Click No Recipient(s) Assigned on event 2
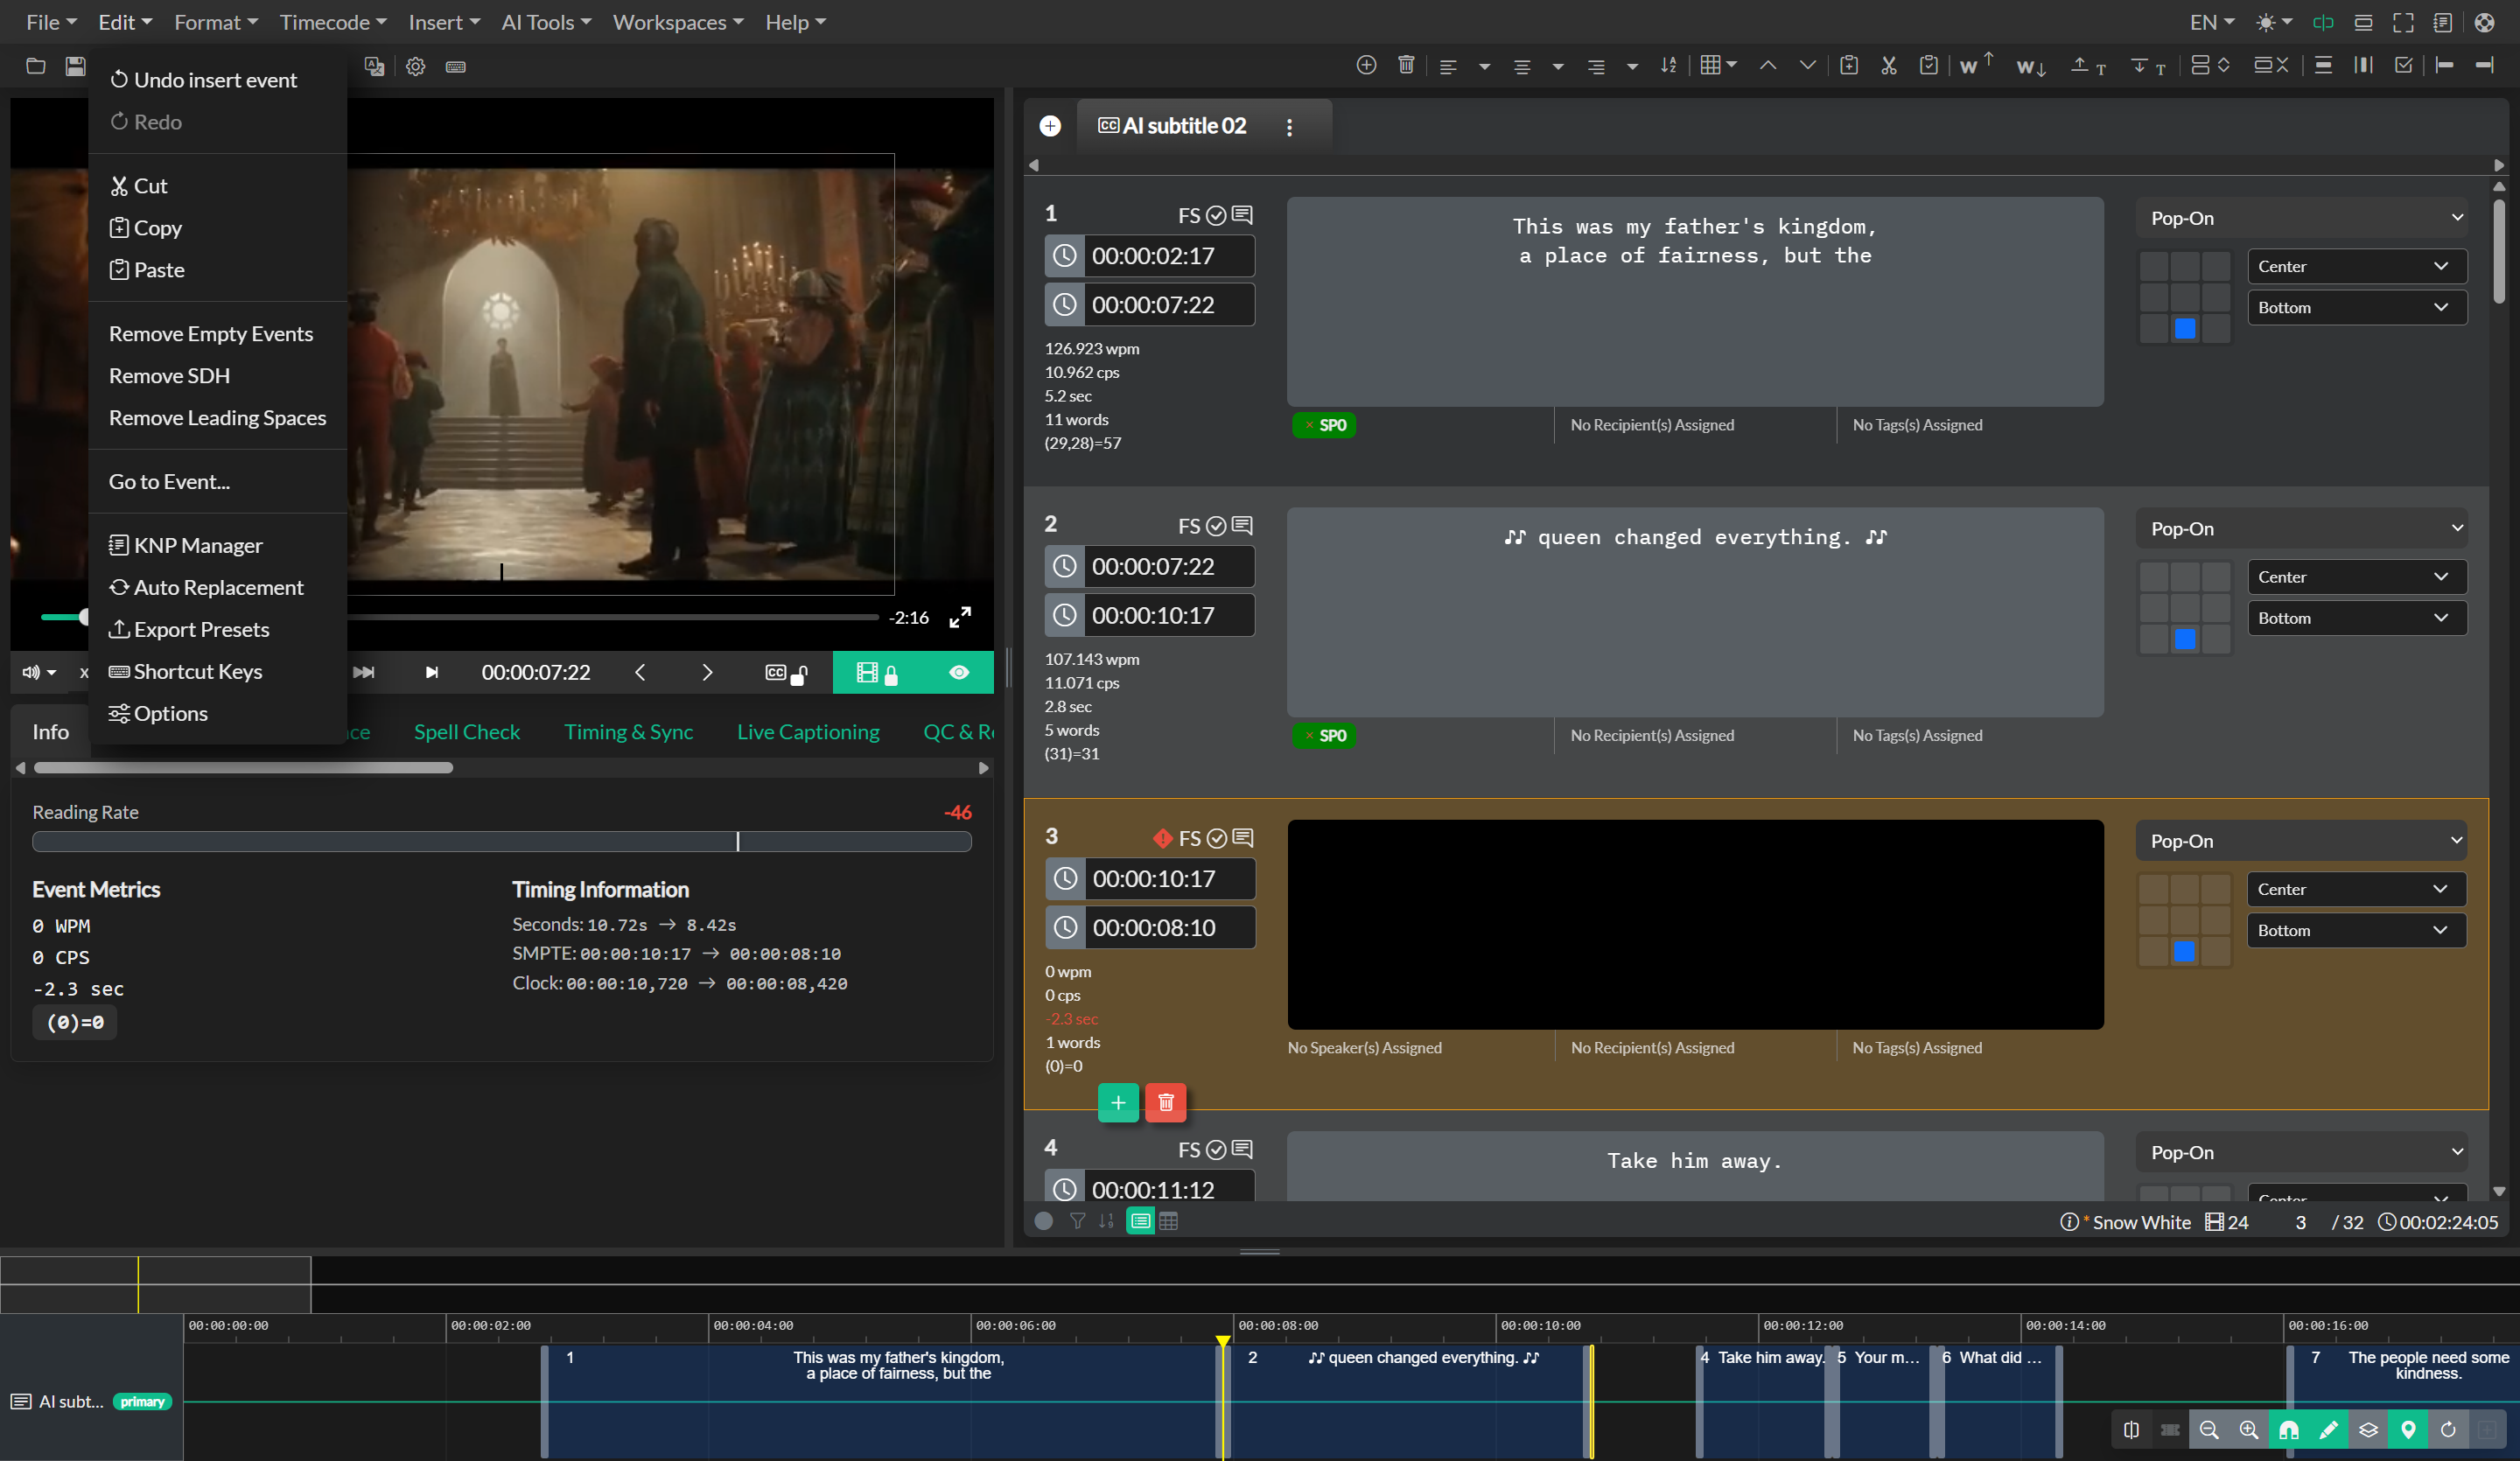Image resolution: width=2520 pixels, height=1461 pixels. (1652, 736)
